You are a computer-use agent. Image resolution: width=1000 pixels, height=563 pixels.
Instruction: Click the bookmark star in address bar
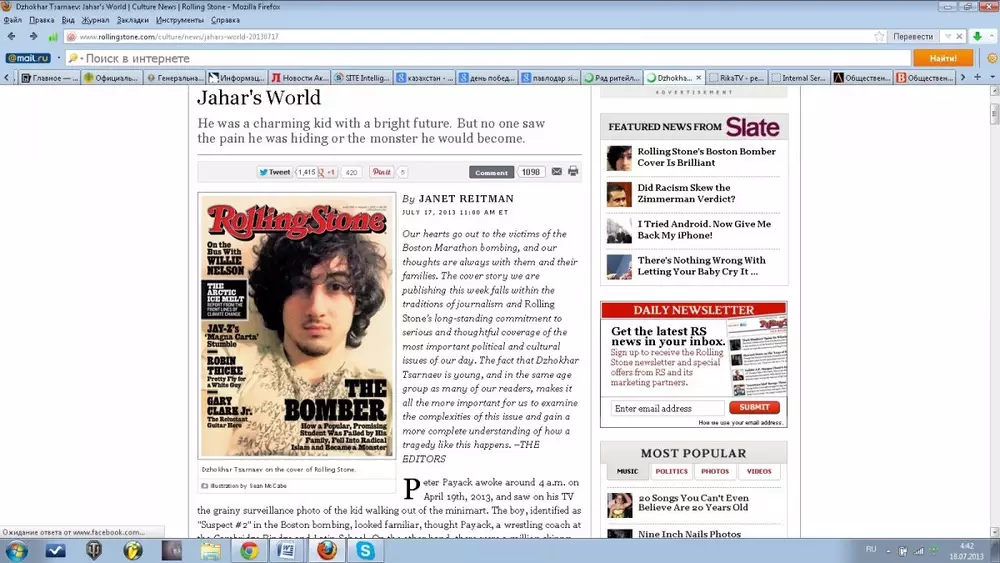click(879, 36)
